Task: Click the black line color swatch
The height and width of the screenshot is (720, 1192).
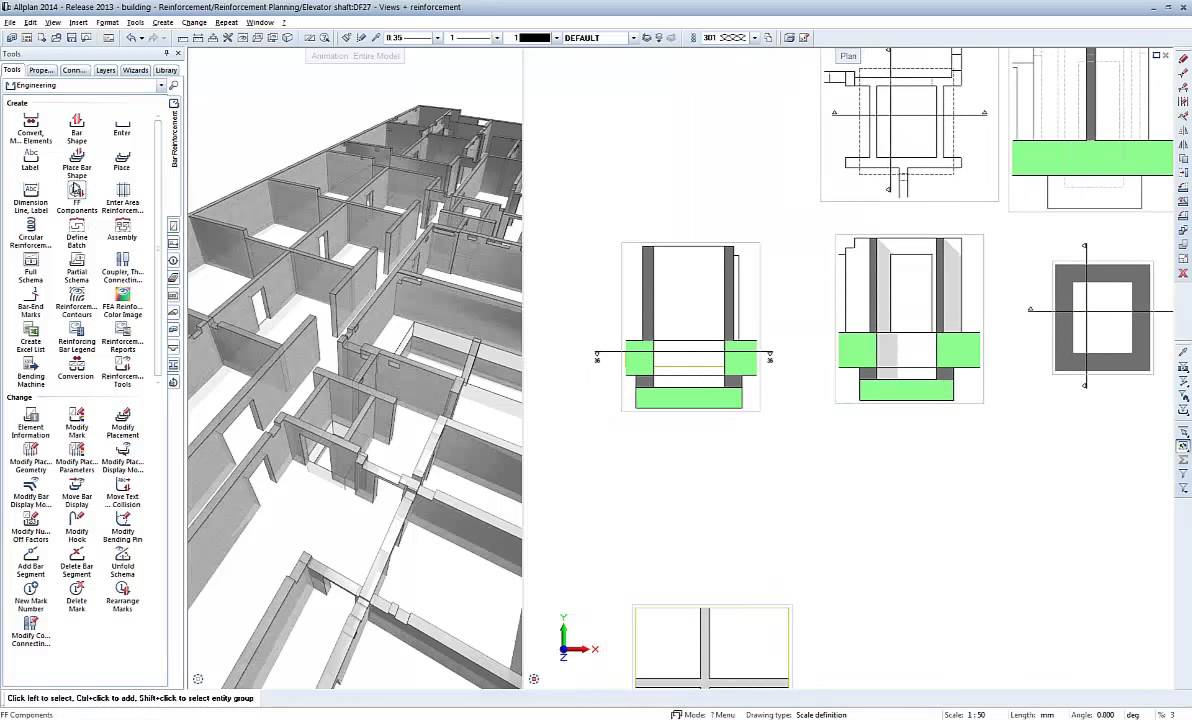Action: (x=534, y=37)
